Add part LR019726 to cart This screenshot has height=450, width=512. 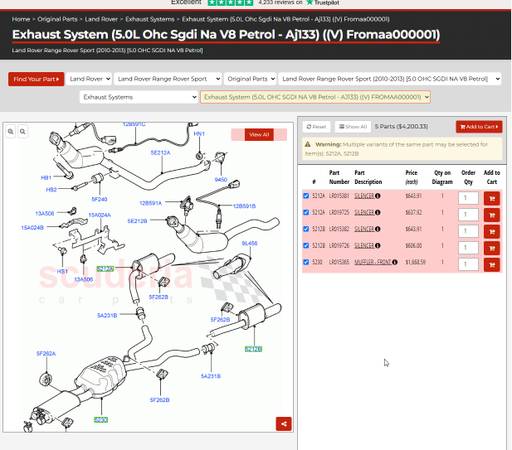(492, 248)
